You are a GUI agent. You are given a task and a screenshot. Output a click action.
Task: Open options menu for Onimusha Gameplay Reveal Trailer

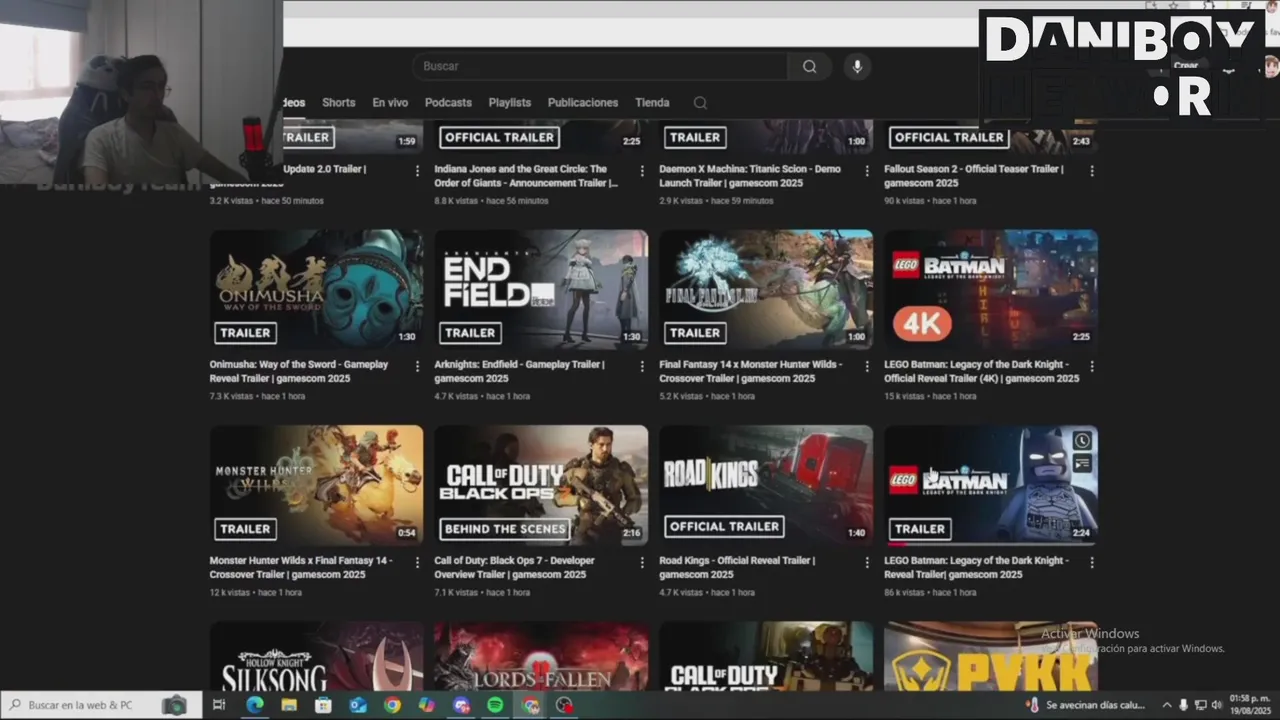pos(417,366)
